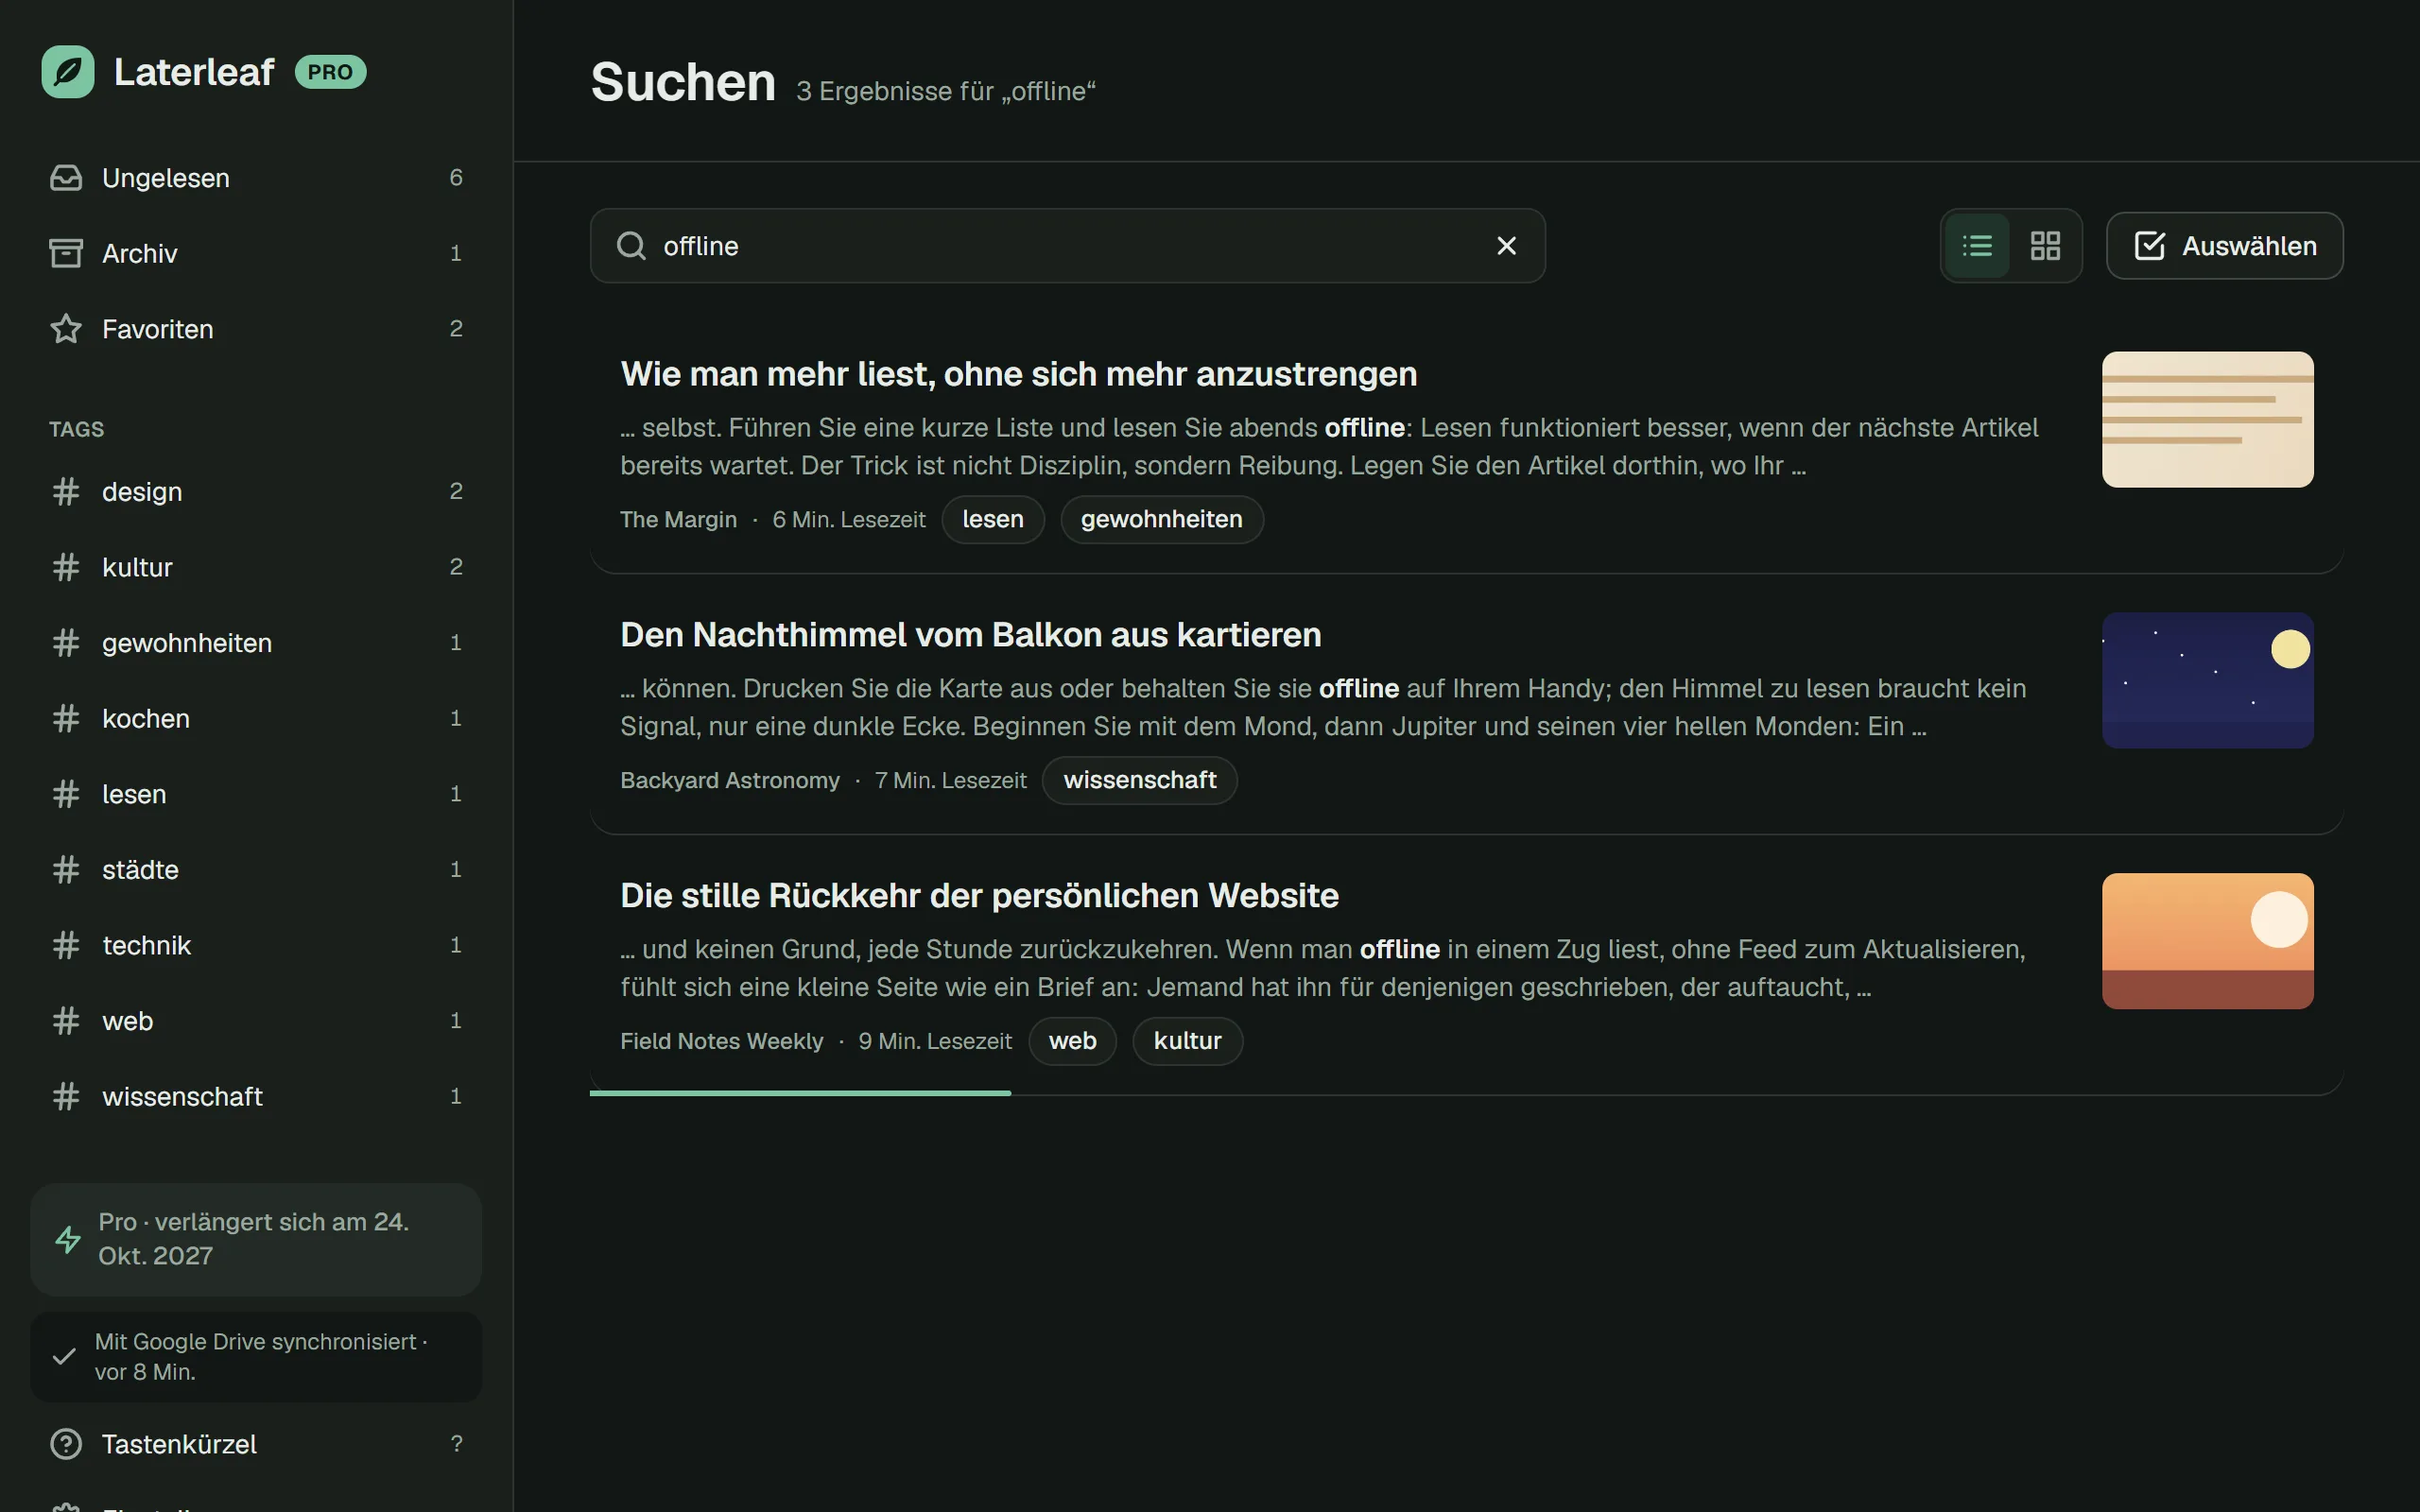Open the Archiv section
This screenshot has height=1512, width=2420.
click(x=256, y=253)
